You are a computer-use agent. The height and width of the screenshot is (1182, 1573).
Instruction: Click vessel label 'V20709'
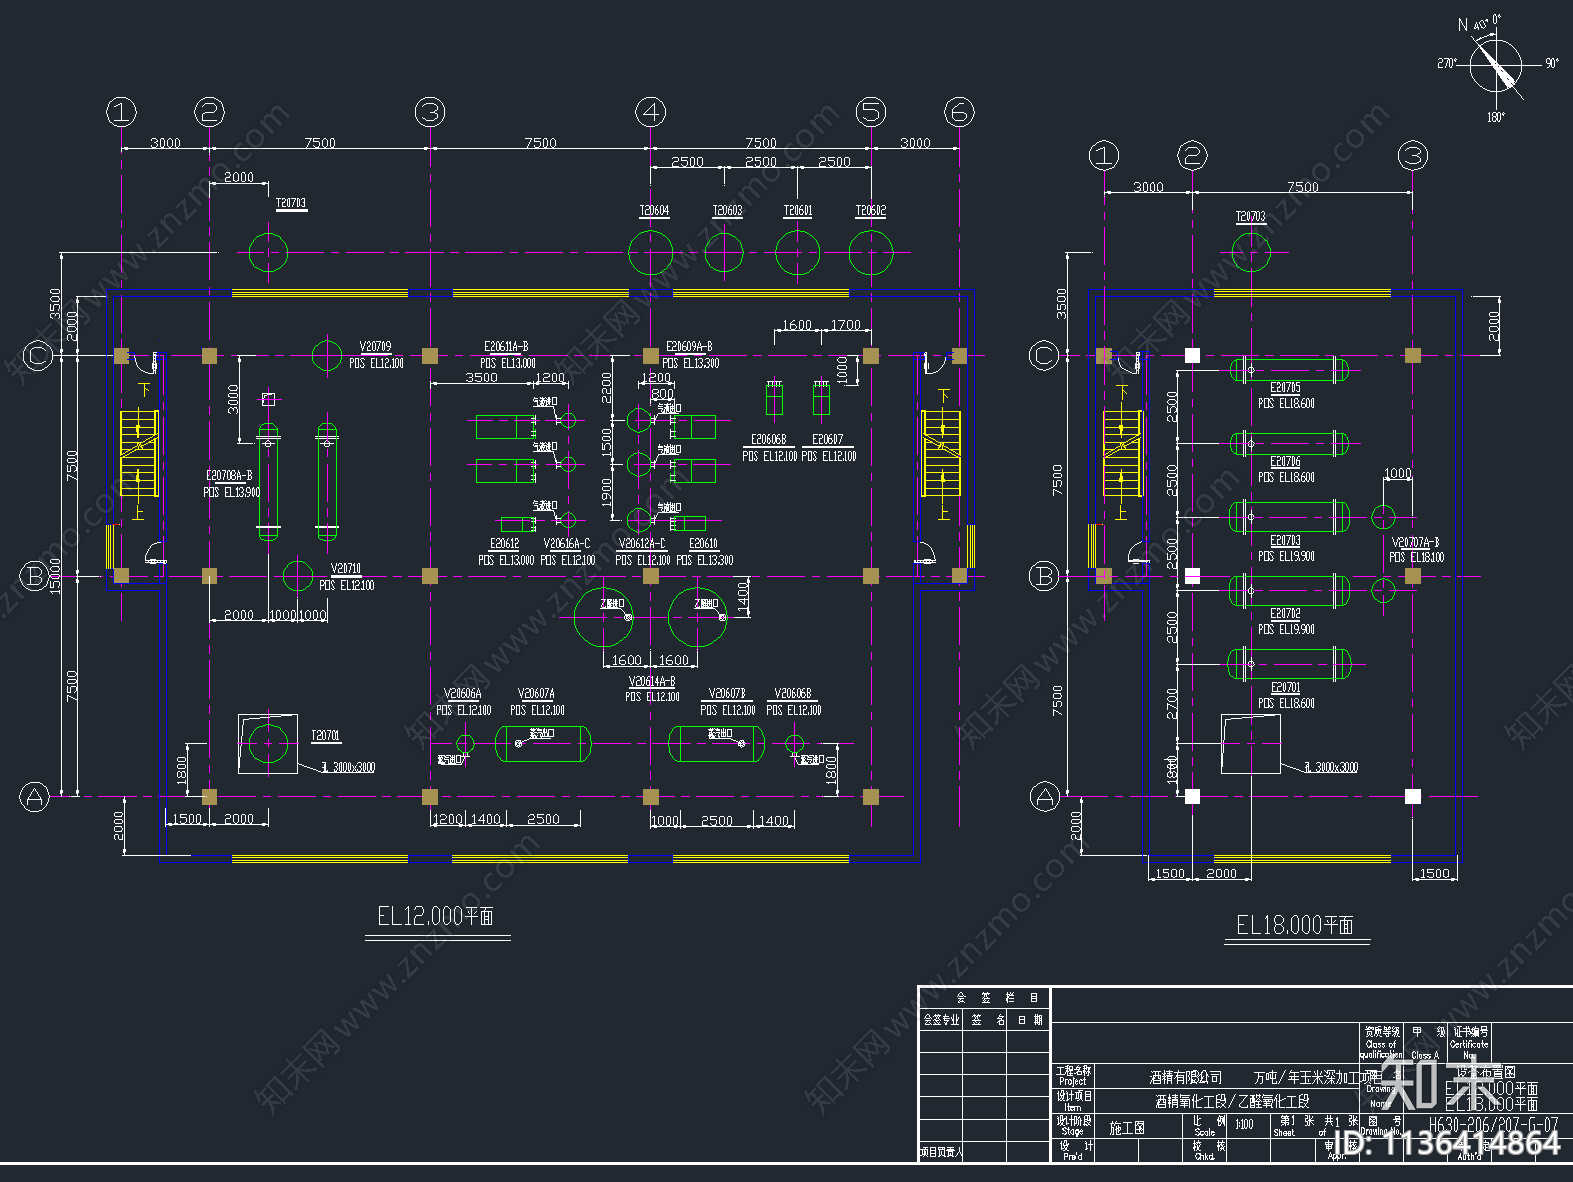pos(375,347)
